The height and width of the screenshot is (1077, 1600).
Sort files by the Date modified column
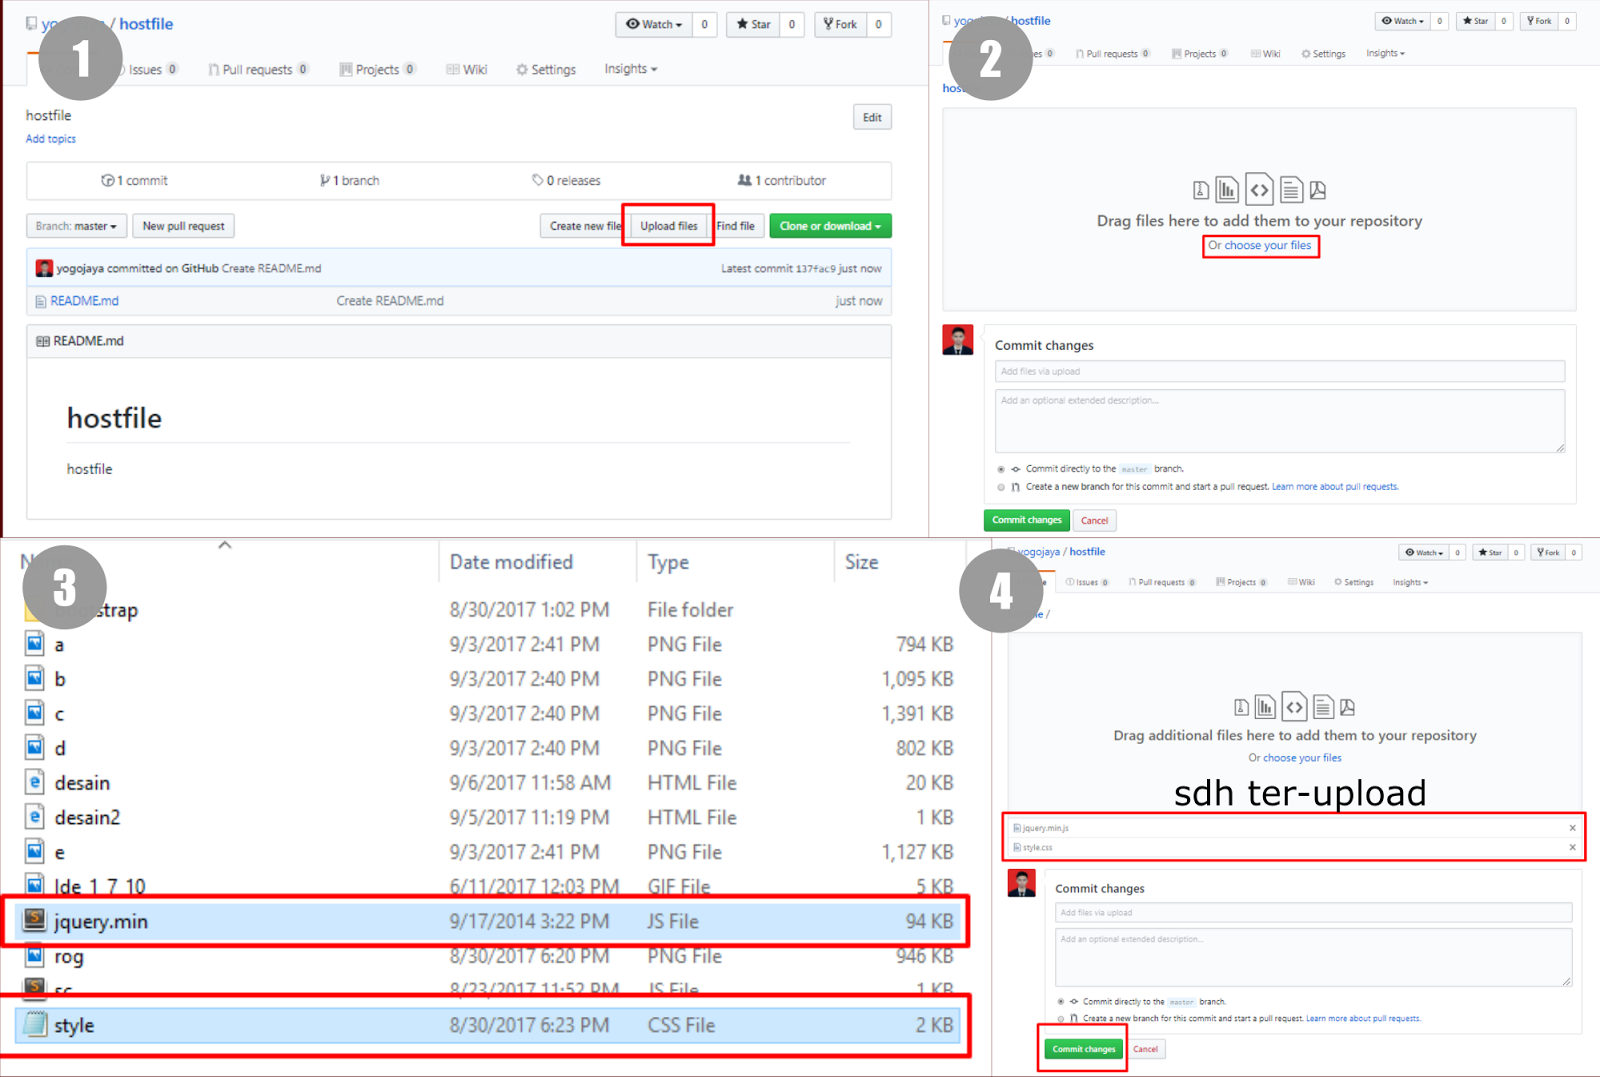click(511, 562)
